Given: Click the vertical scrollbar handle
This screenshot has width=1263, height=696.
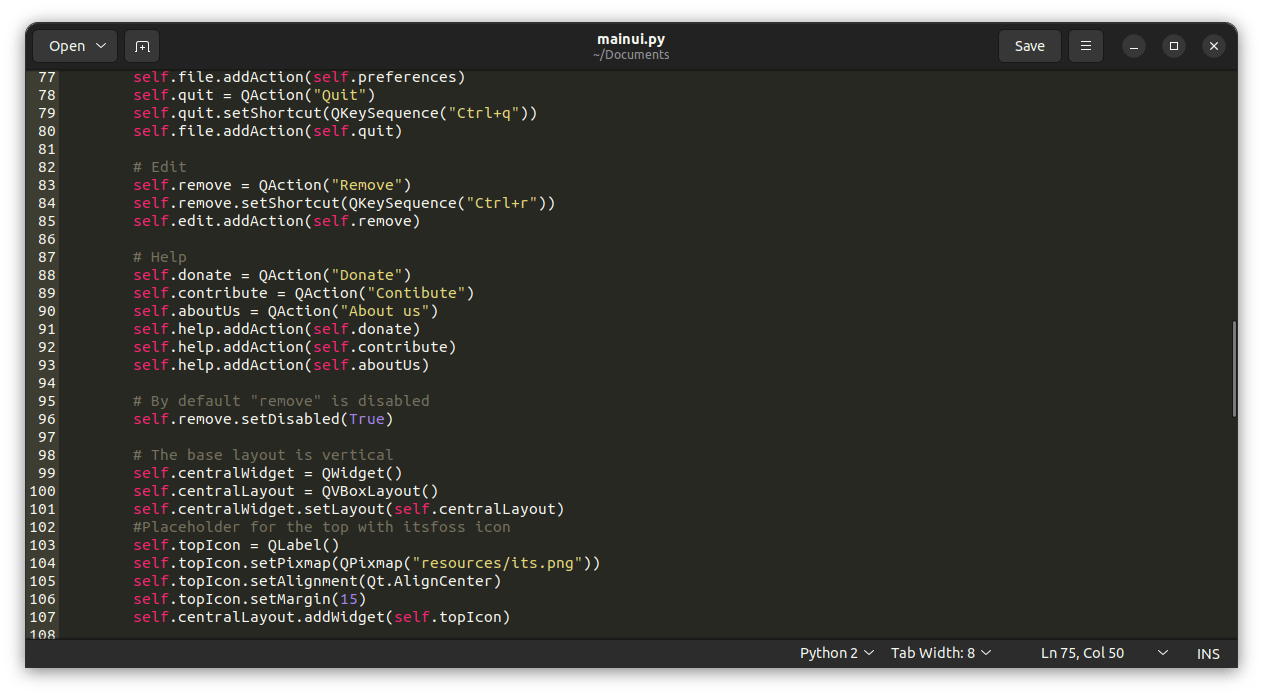Looking at the screenshot, I should pyautogui.click(x=1233, y=370).
